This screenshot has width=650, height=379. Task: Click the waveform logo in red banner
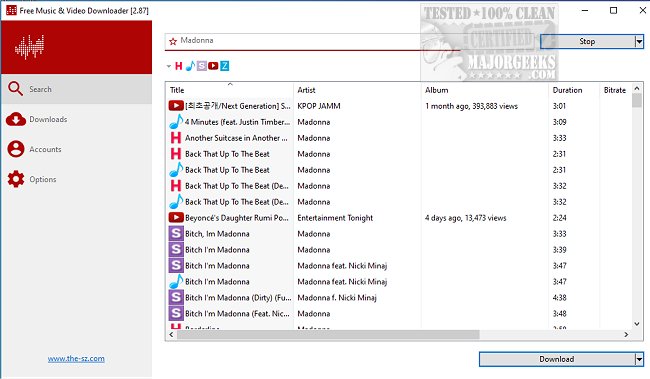pyautogui.click(x=29, y=47)
